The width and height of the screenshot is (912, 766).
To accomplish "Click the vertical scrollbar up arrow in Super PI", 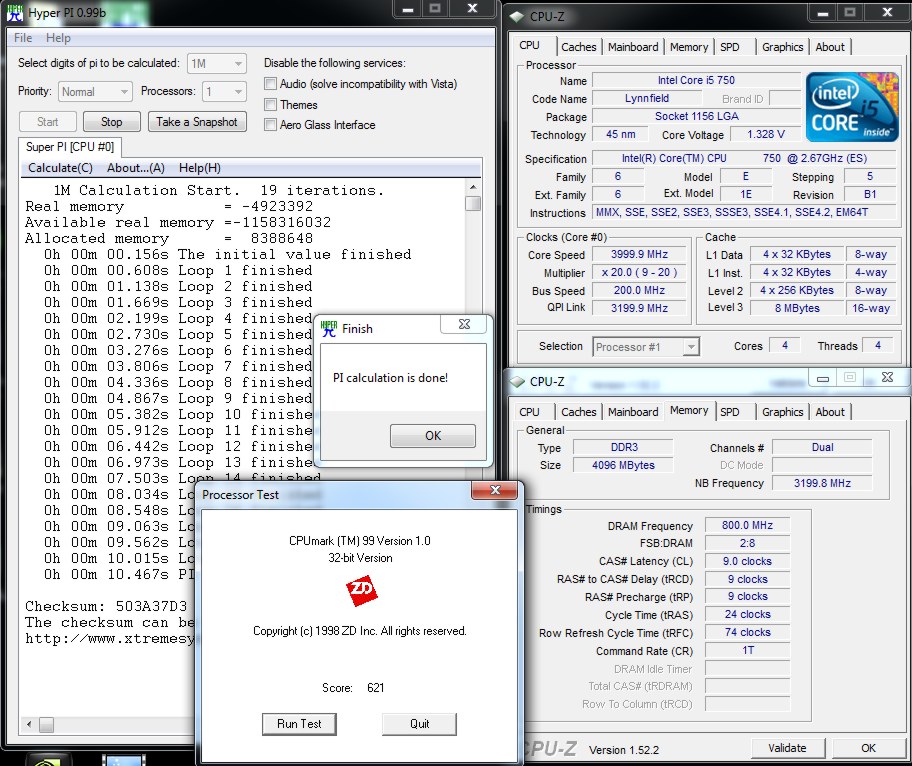I will 473,187.
